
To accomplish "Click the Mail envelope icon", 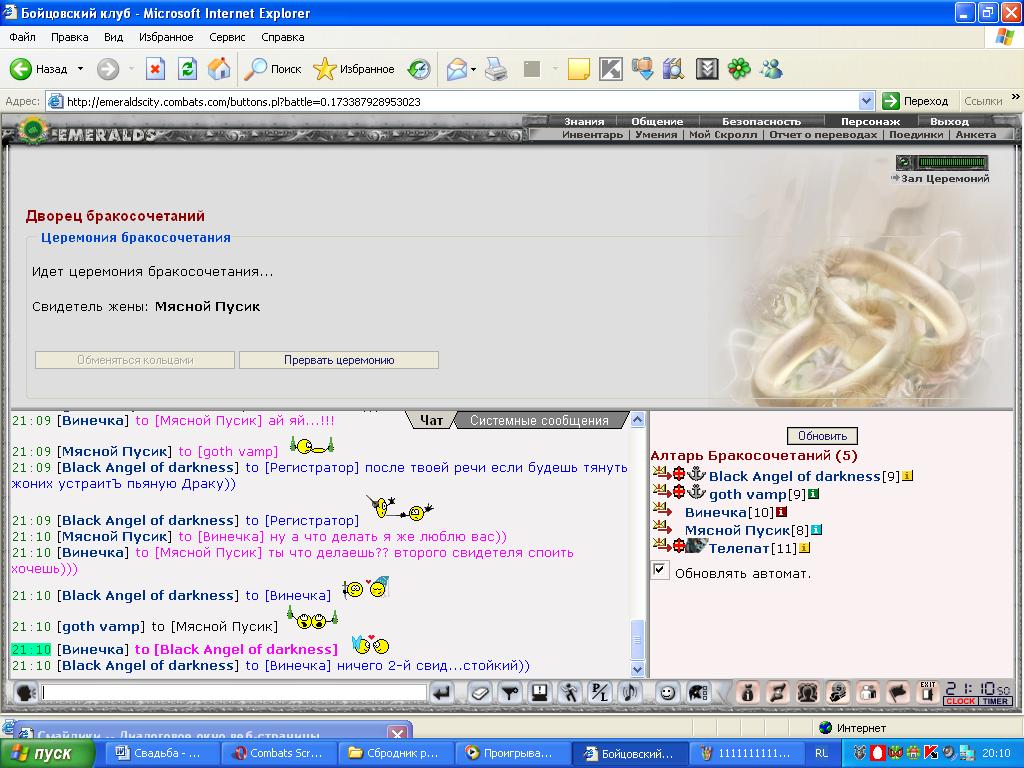I will pos(456,69).
